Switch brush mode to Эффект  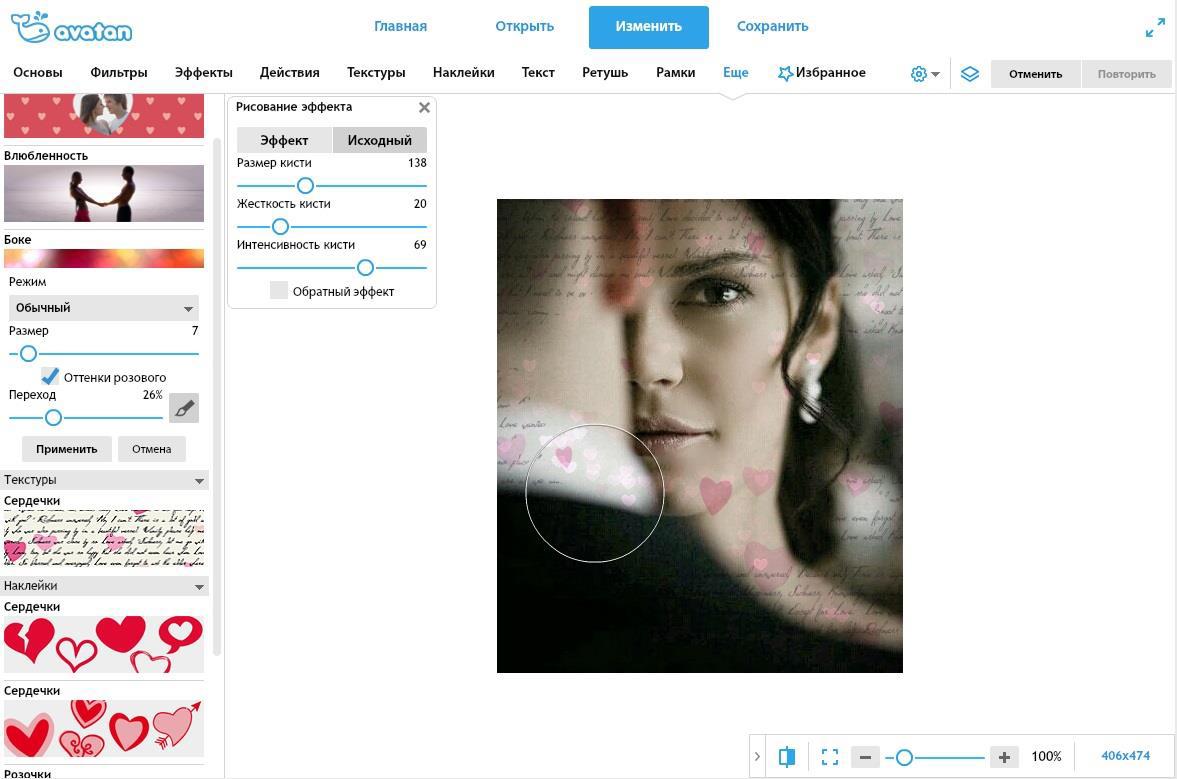pyautogui.click(x=284, y=140)
